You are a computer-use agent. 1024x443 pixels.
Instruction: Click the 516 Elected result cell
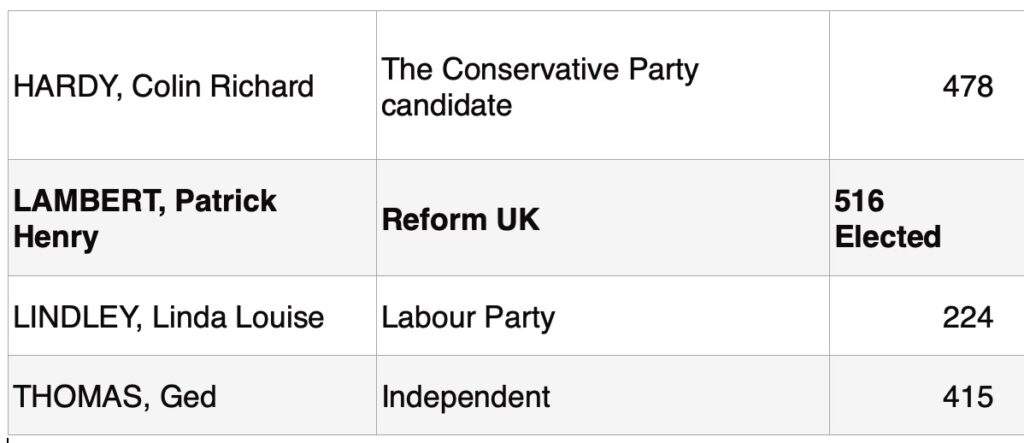pyautogui.click(x=927, y=218)
